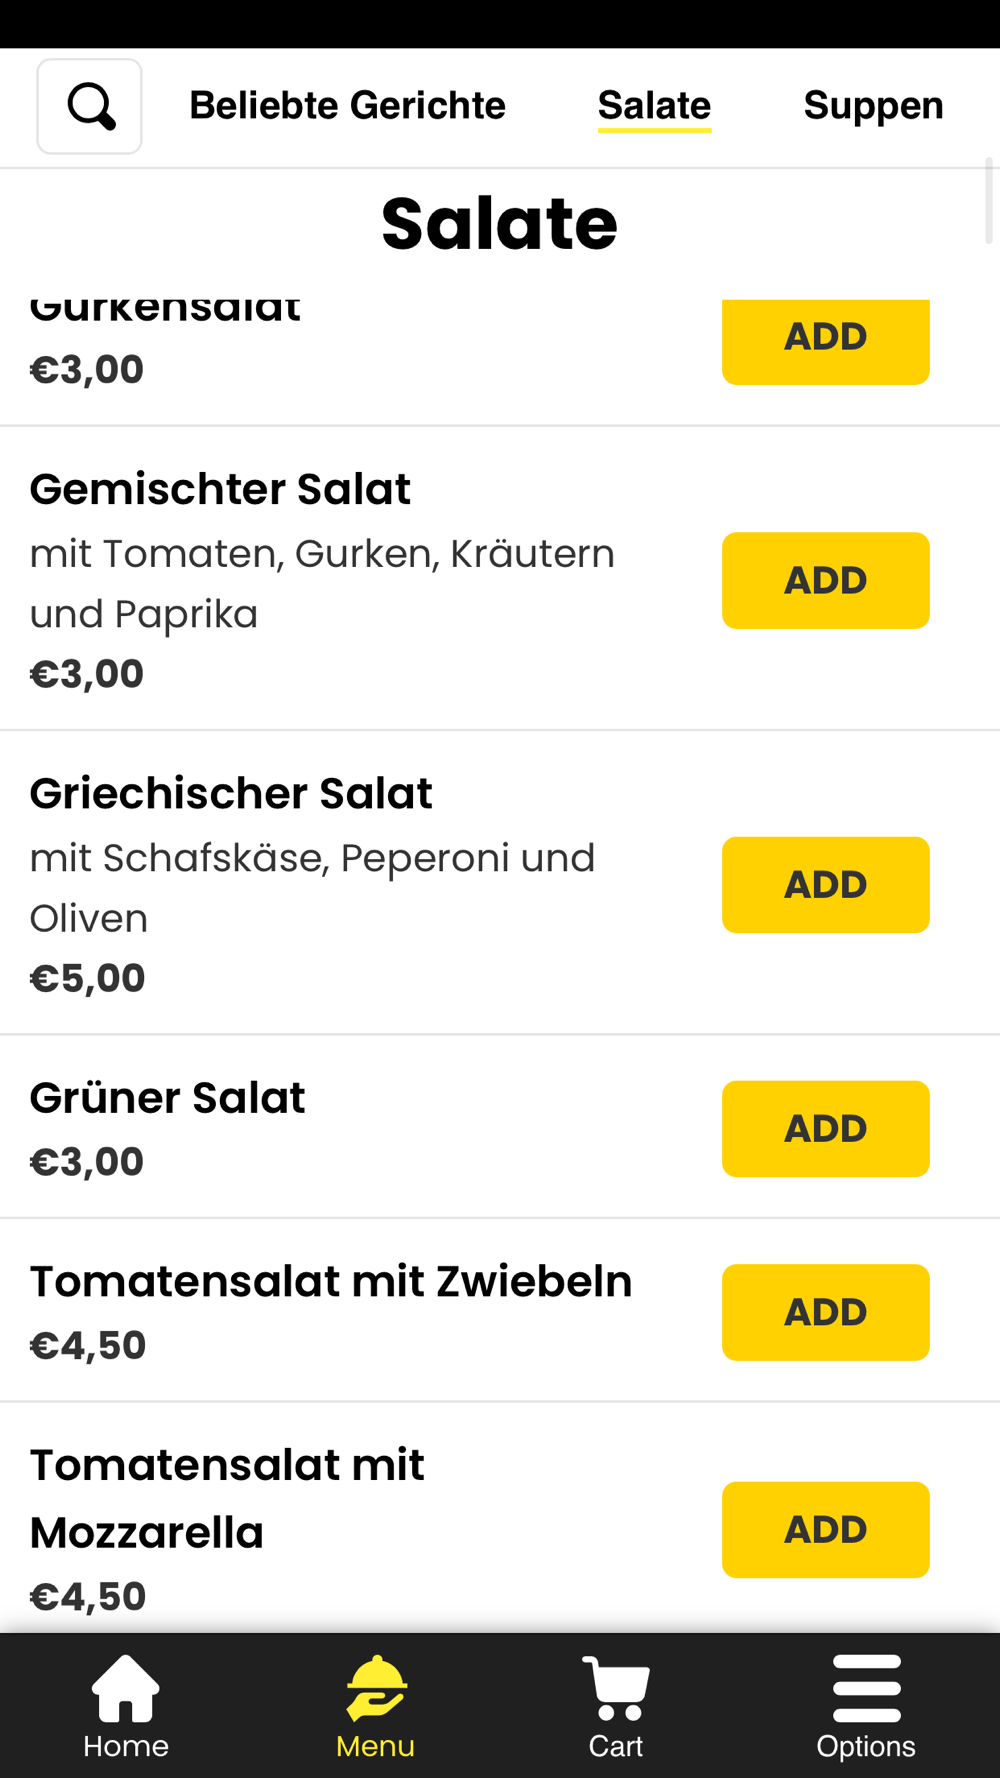Click the Salate section heading
Screen dimensions: 1000x1778
(x=499, y=223)
